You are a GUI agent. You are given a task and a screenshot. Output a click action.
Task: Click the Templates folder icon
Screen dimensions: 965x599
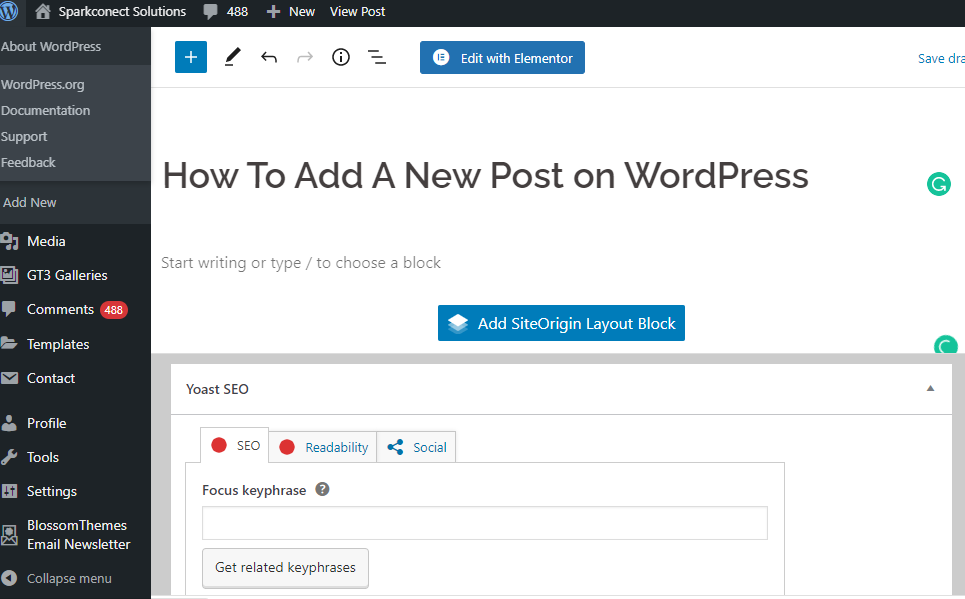pos(9,343)
